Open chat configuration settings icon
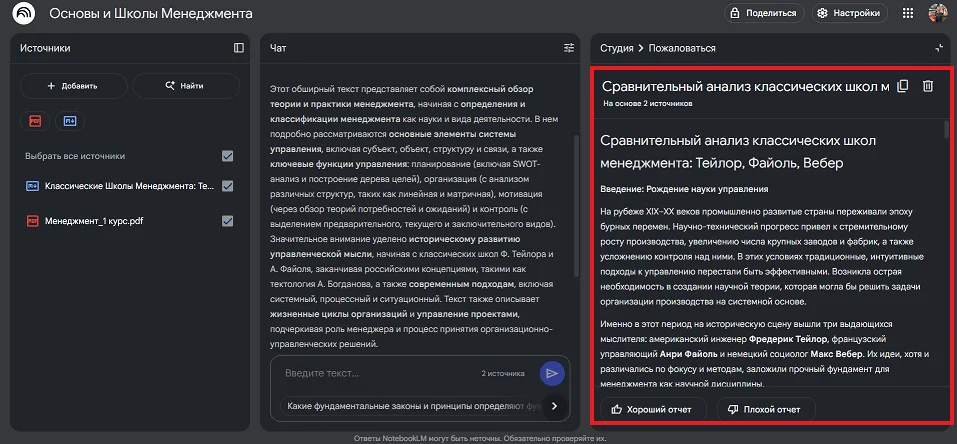This screenshot has height=444, width=957. point(569,47)
